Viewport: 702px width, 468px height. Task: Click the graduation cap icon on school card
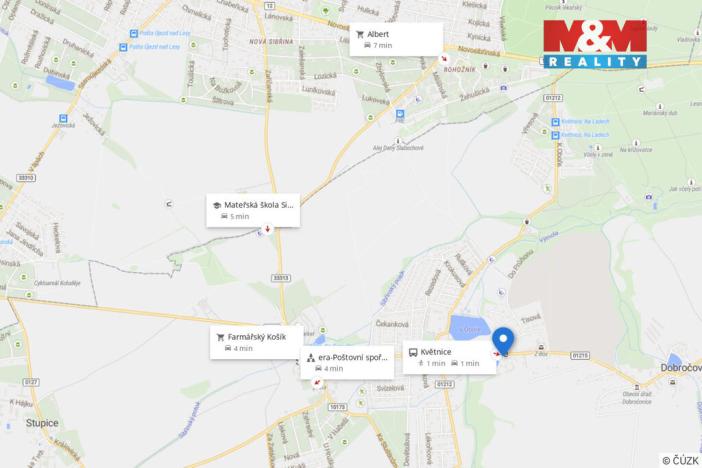coord(217,205)
